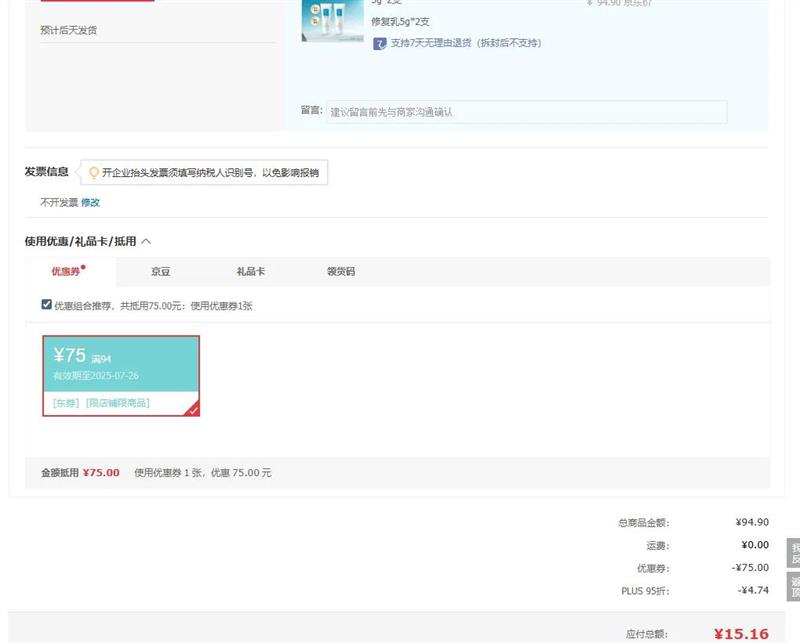Click the 7-day return policy badge icon

380,43
